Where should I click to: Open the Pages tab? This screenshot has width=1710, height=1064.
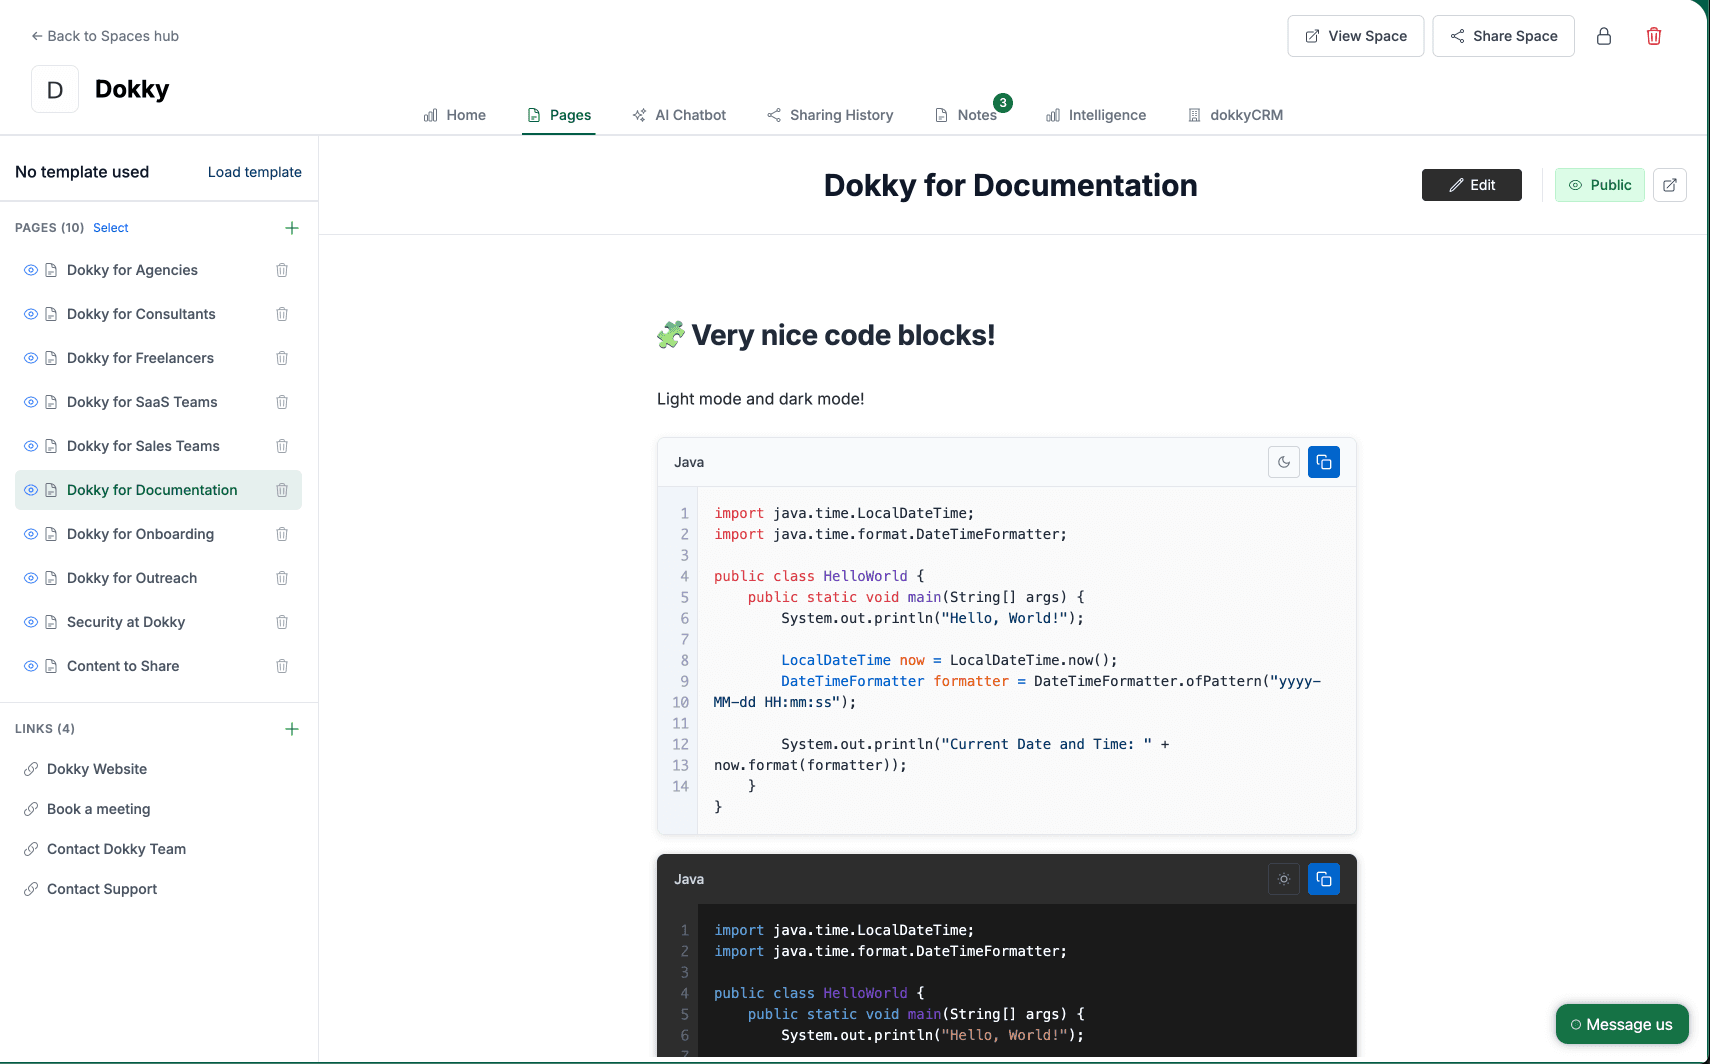tap(559, 115)
